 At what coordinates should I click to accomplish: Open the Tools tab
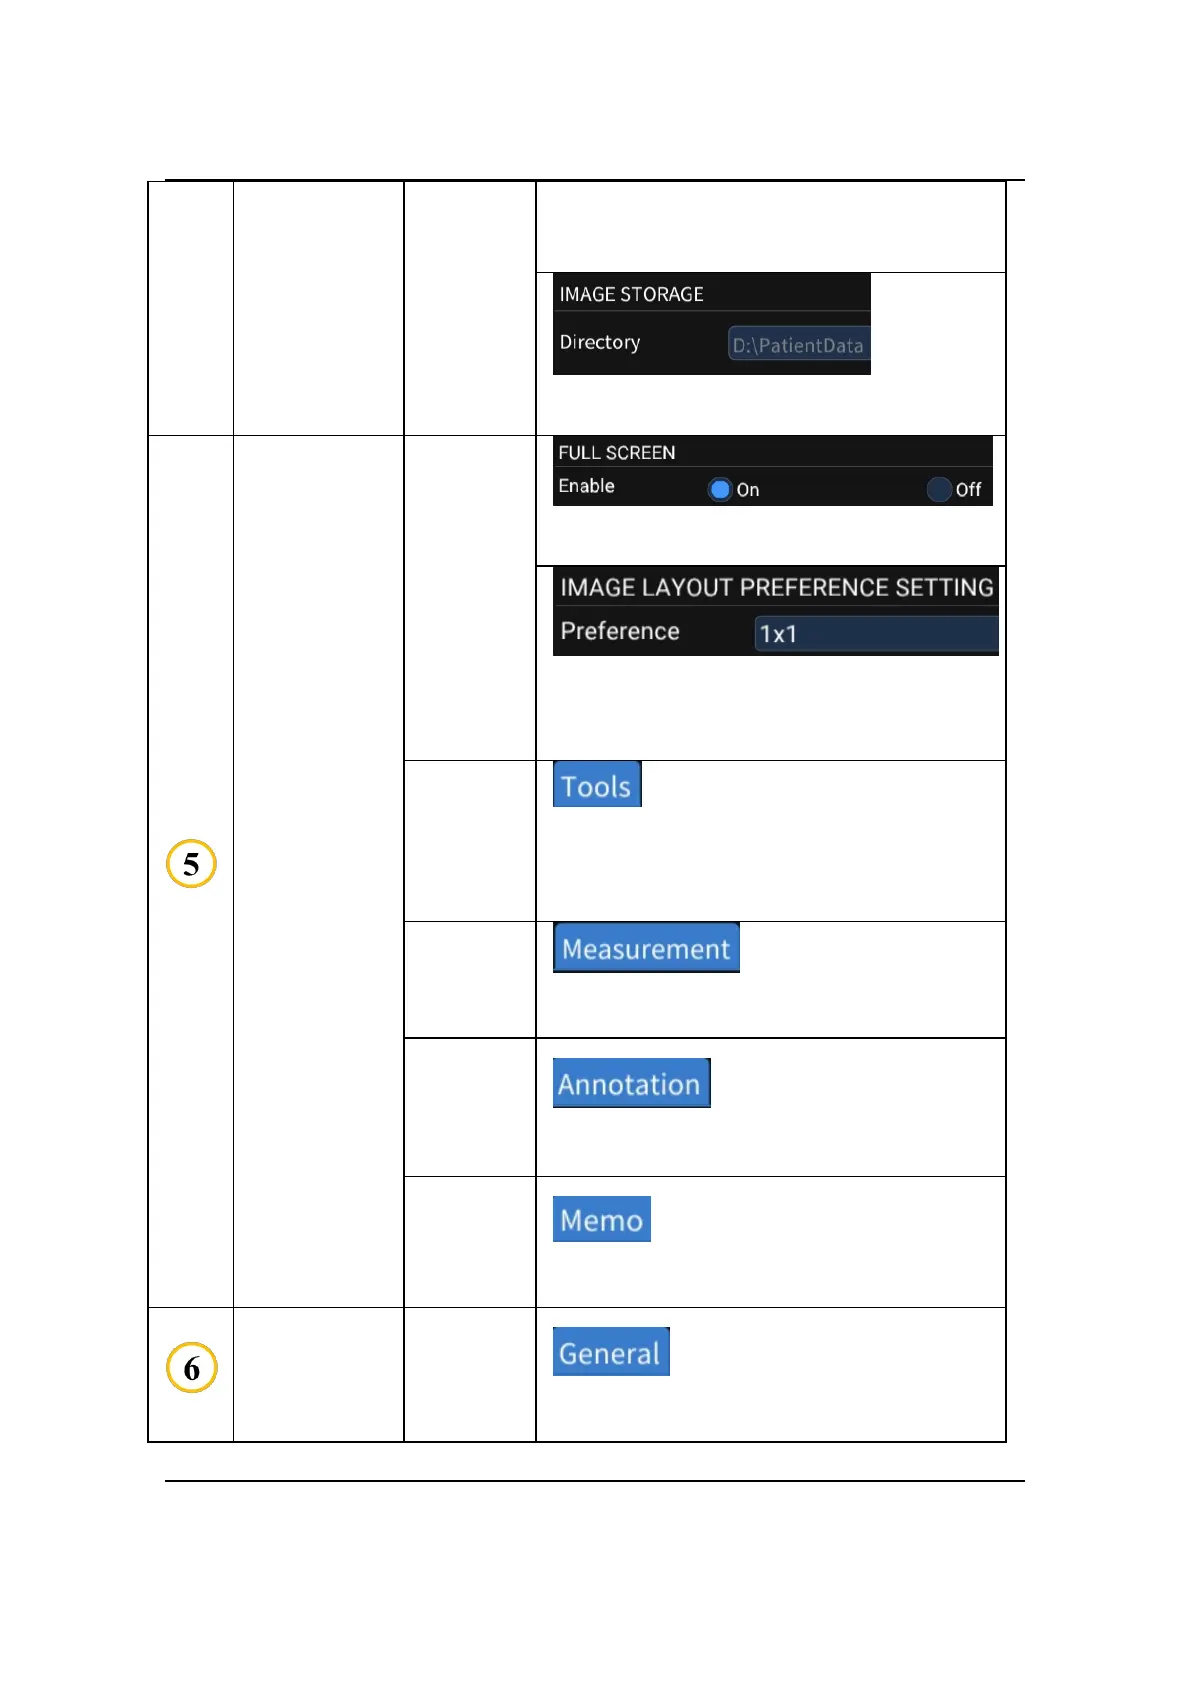(597, 786)
